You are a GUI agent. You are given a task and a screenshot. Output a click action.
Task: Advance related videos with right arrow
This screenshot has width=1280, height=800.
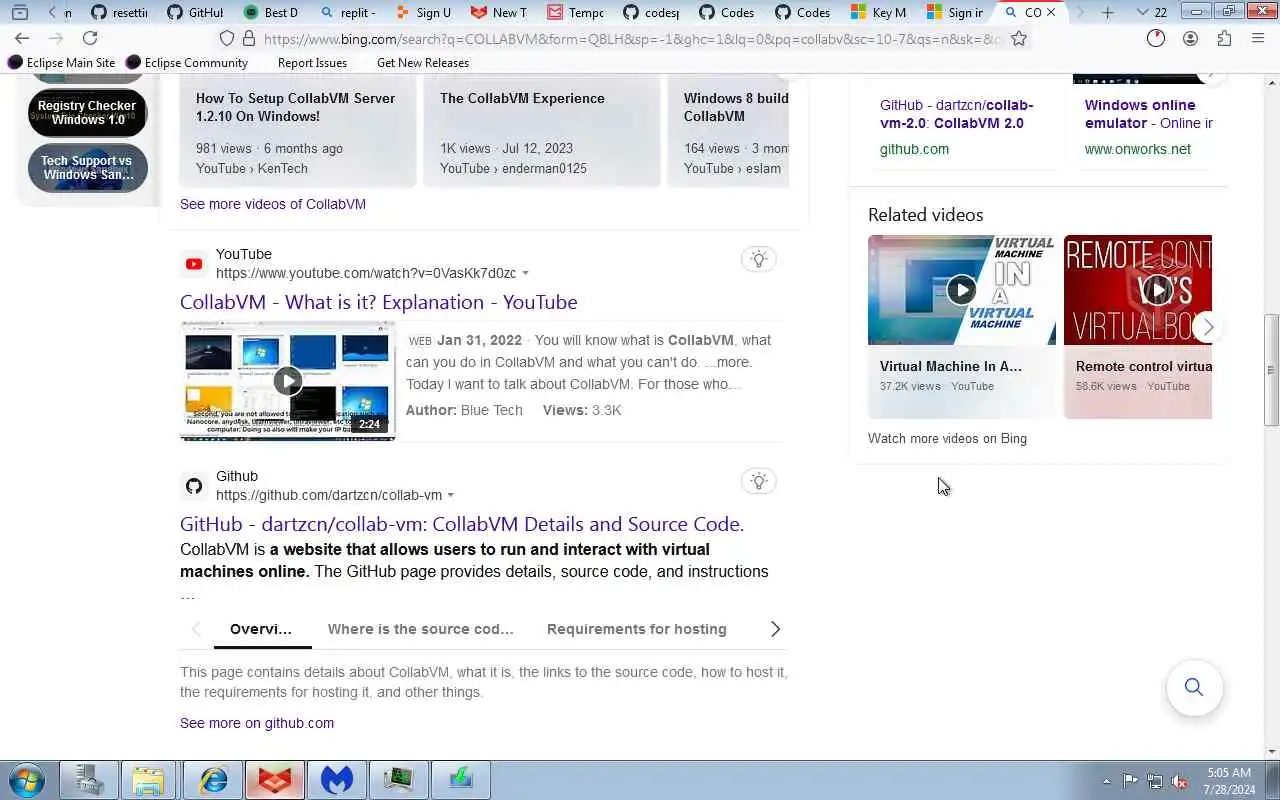1208,327
